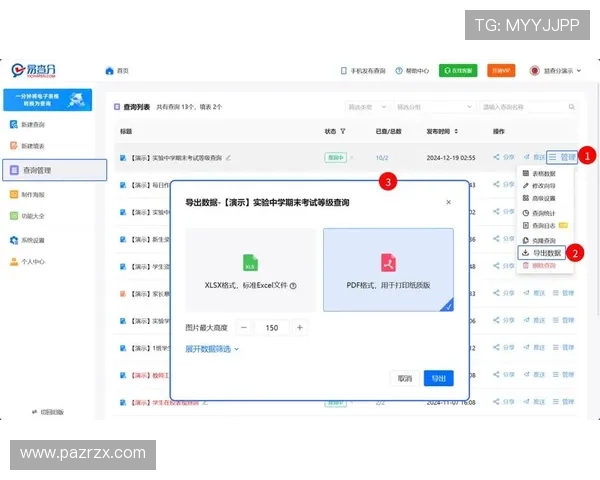Select the XLSX格式 export option

click(x=251, y=270)
